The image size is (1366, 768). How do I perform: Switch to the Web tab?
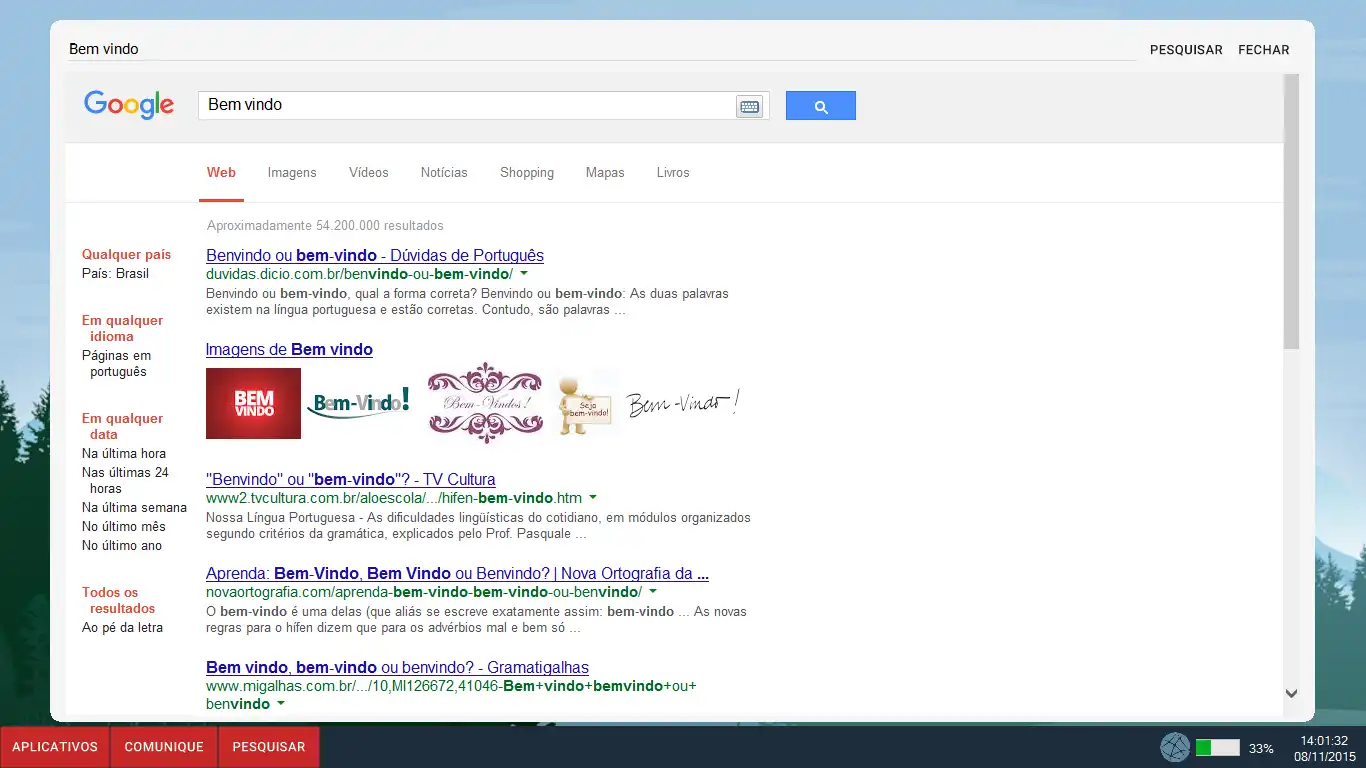[221, 172]
